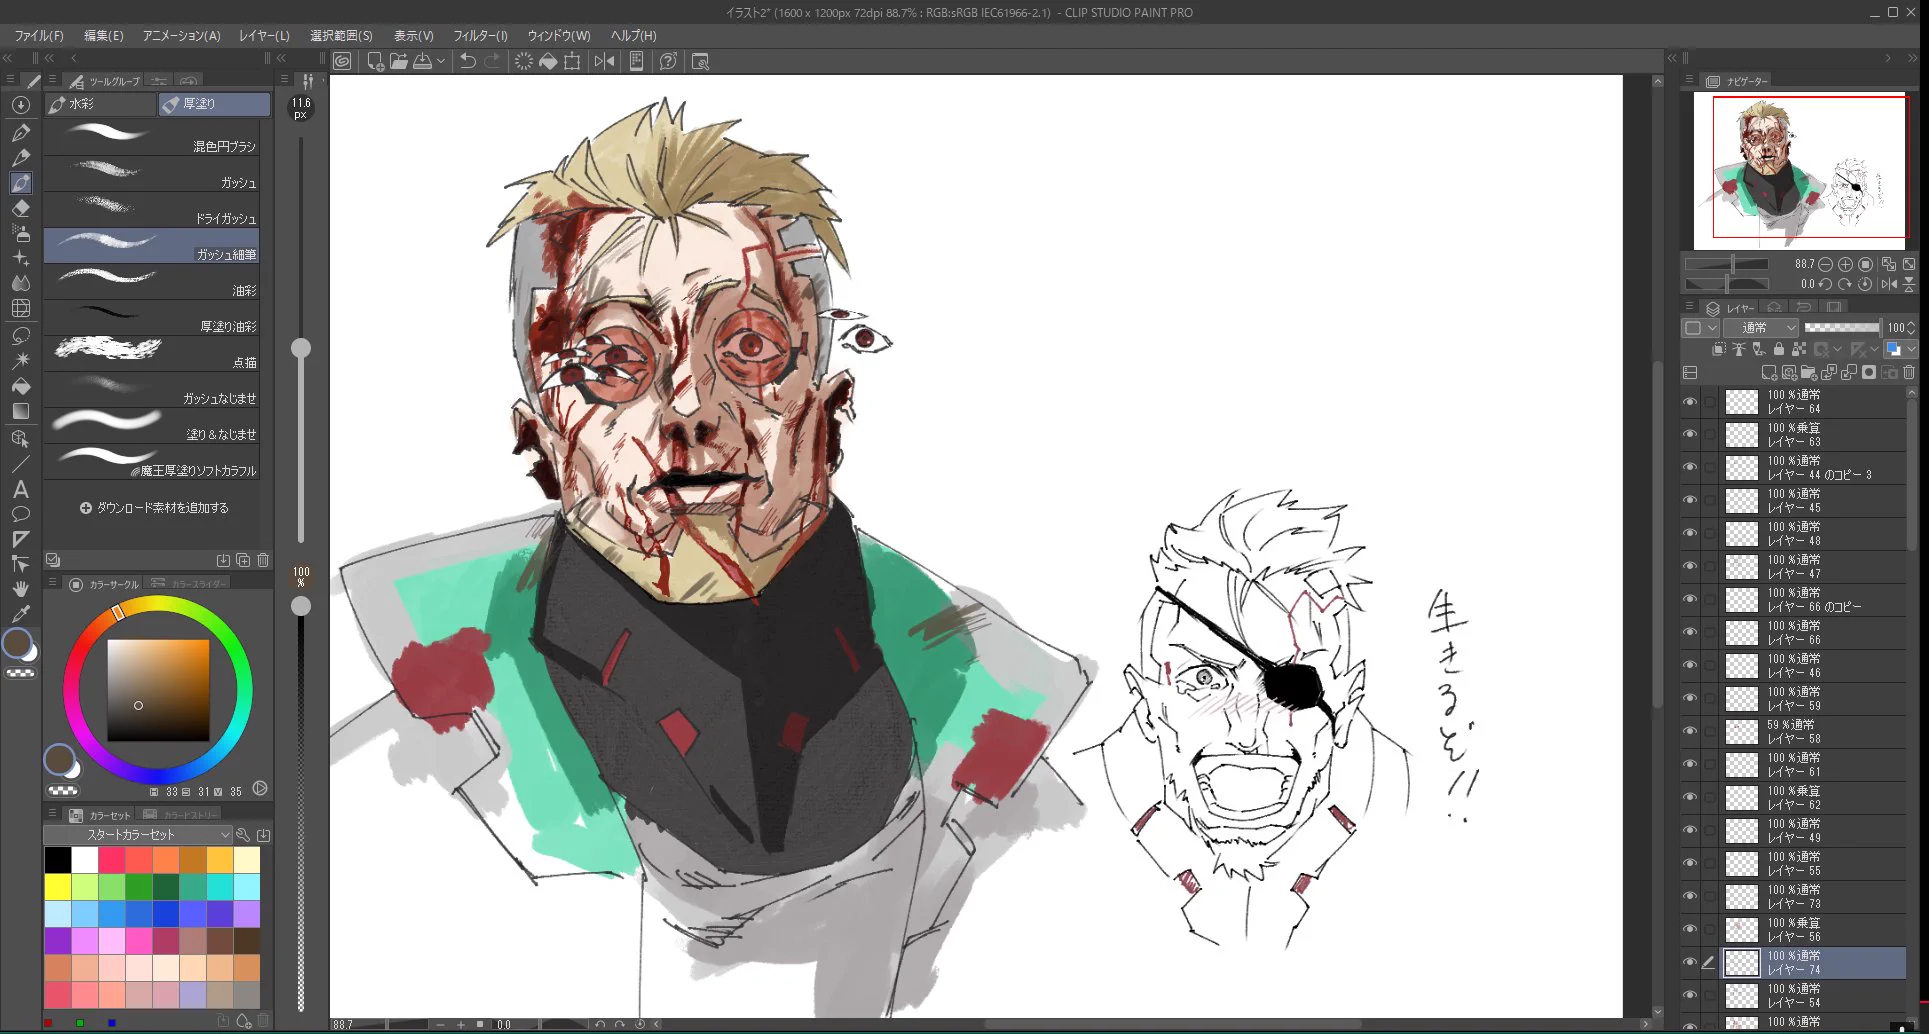This screenshot has width=1929, height=1034.
Task: Open the レイヤー(L) menu
Action: [264, 36]
